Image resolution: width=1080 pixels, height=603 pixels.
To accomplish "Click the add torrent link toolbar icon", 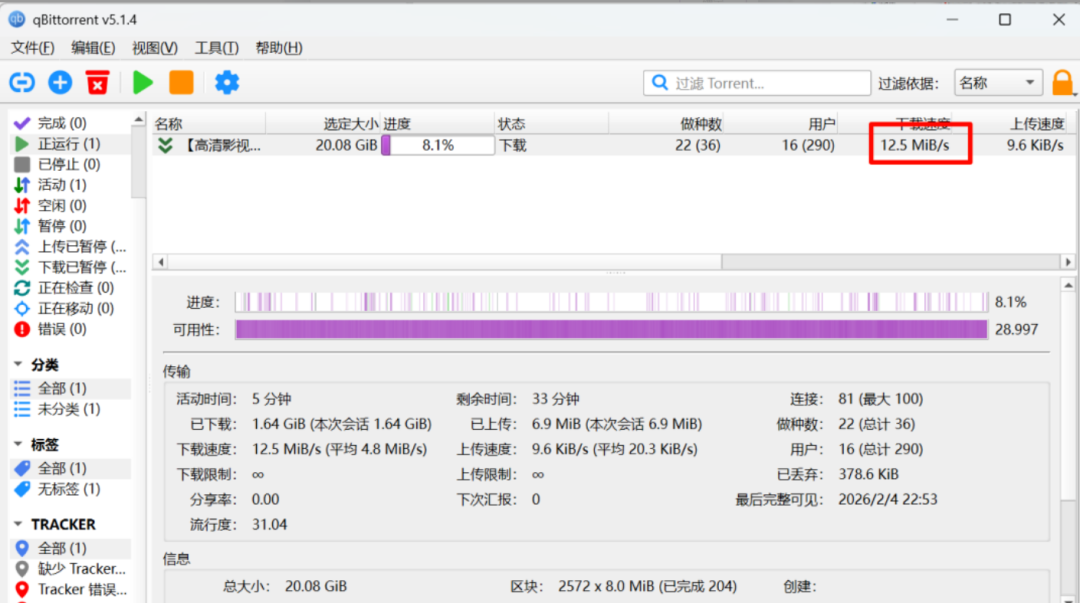I will click(21, 83).
